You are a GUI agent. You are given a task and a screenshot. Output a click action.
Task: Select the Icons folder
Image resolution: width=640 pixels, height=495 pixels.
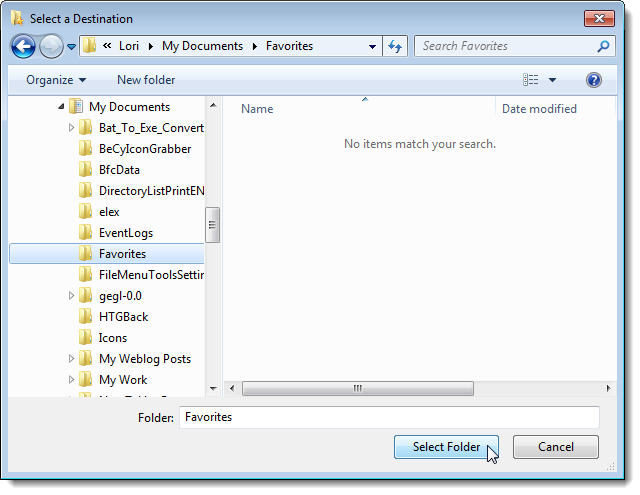click(113, 338)
